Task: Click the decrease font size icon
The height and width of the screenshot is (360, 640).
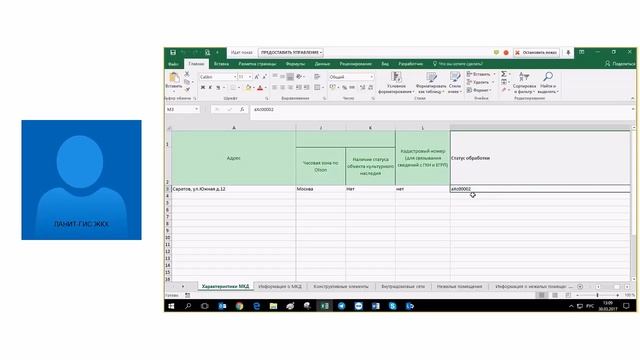Action: click(x=264, y=77)
